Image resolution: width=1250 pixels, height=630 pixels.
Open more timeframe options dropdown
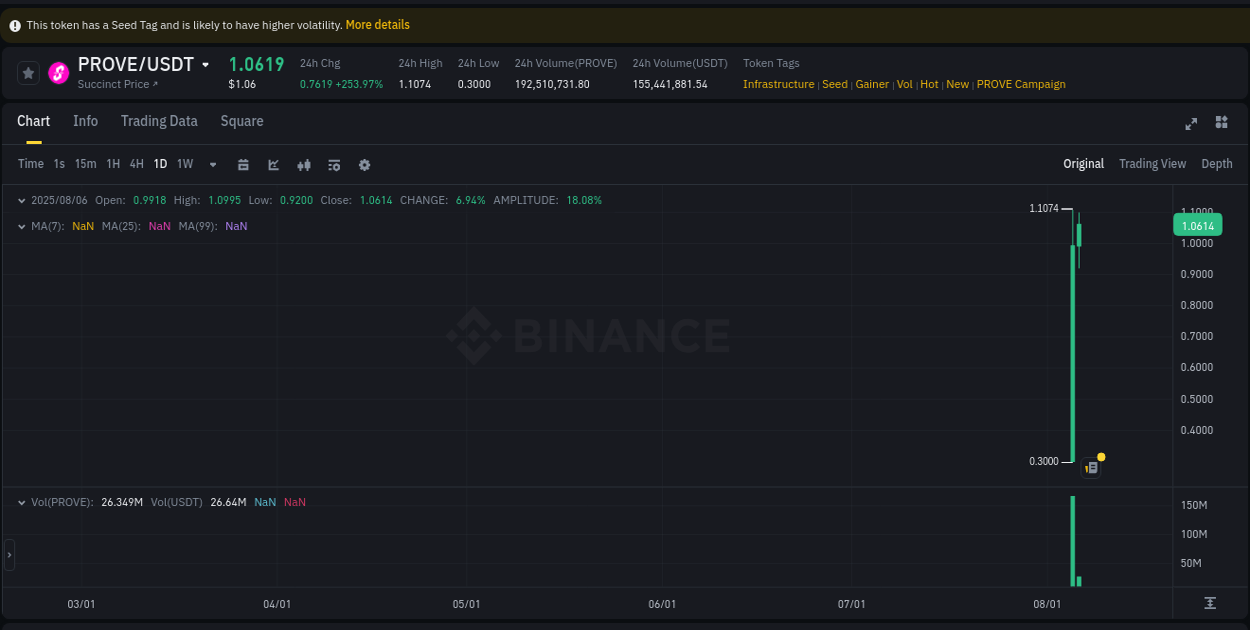coord(212,164)
